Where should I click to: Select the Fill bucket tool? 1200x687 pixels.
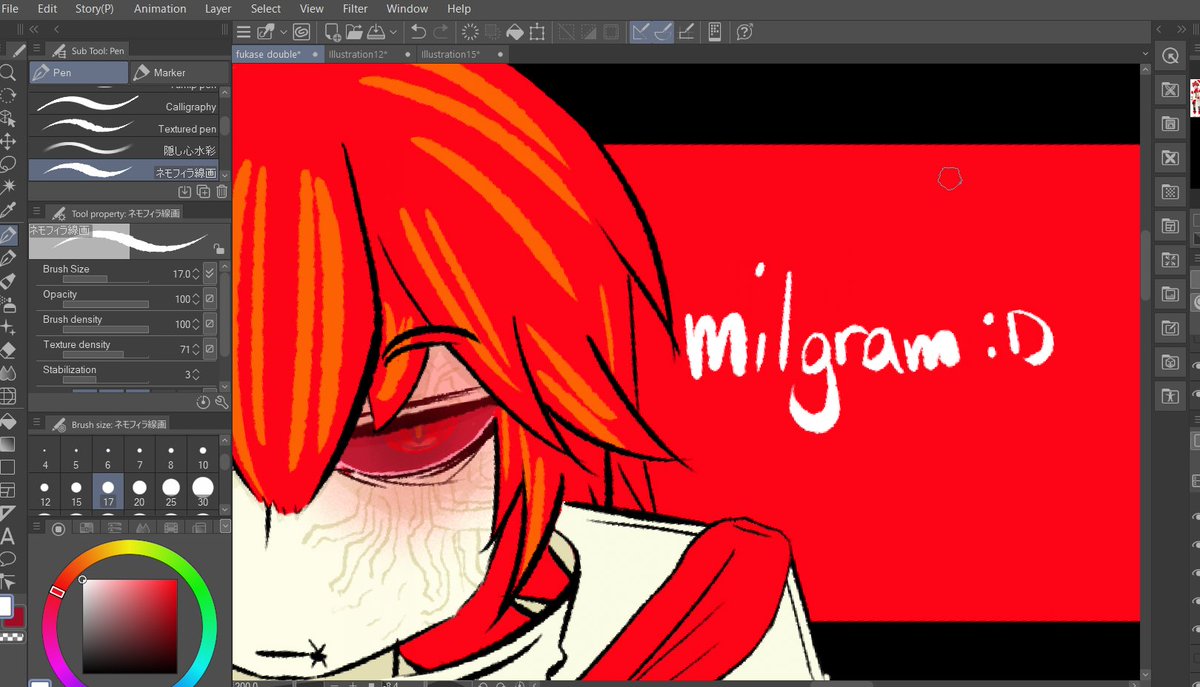[x=8, y=421]
